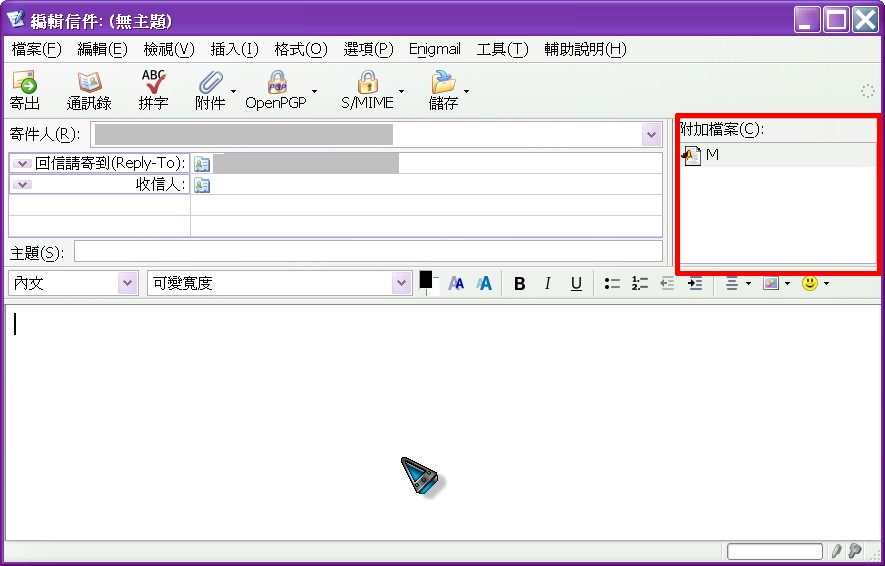885x566 pixels.
Task: Click the message body text area
Action: [x=442, y=422]
